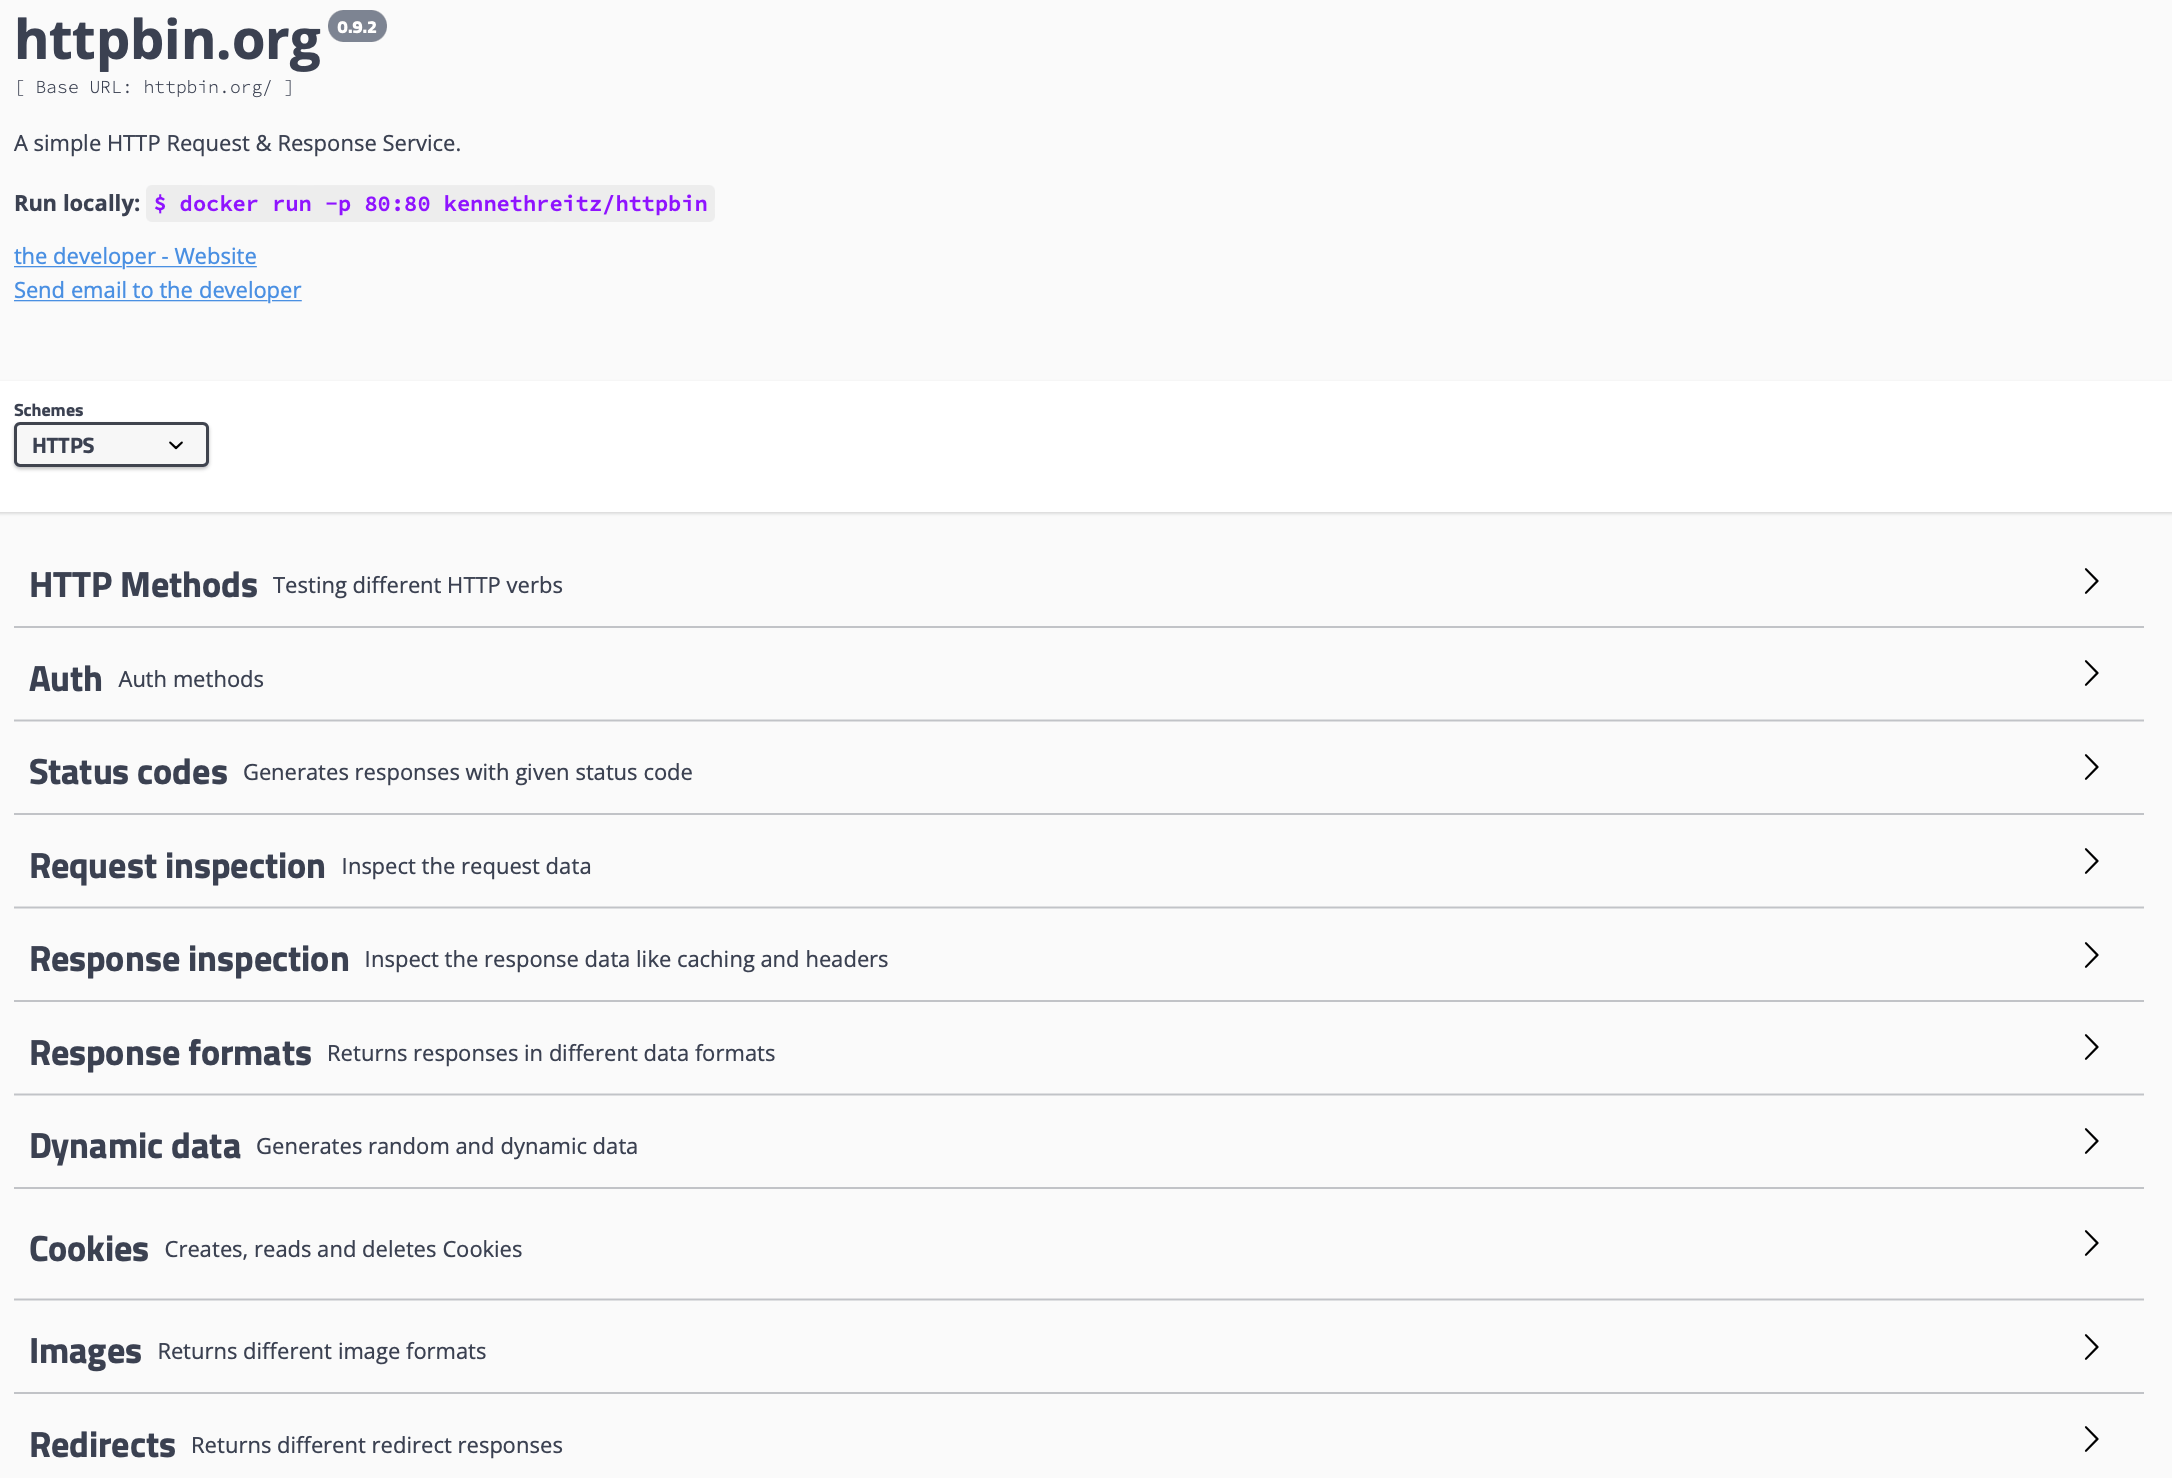Click the Redirects row chevron arrow
2172x1478 pixels.
[2090, 1439]
